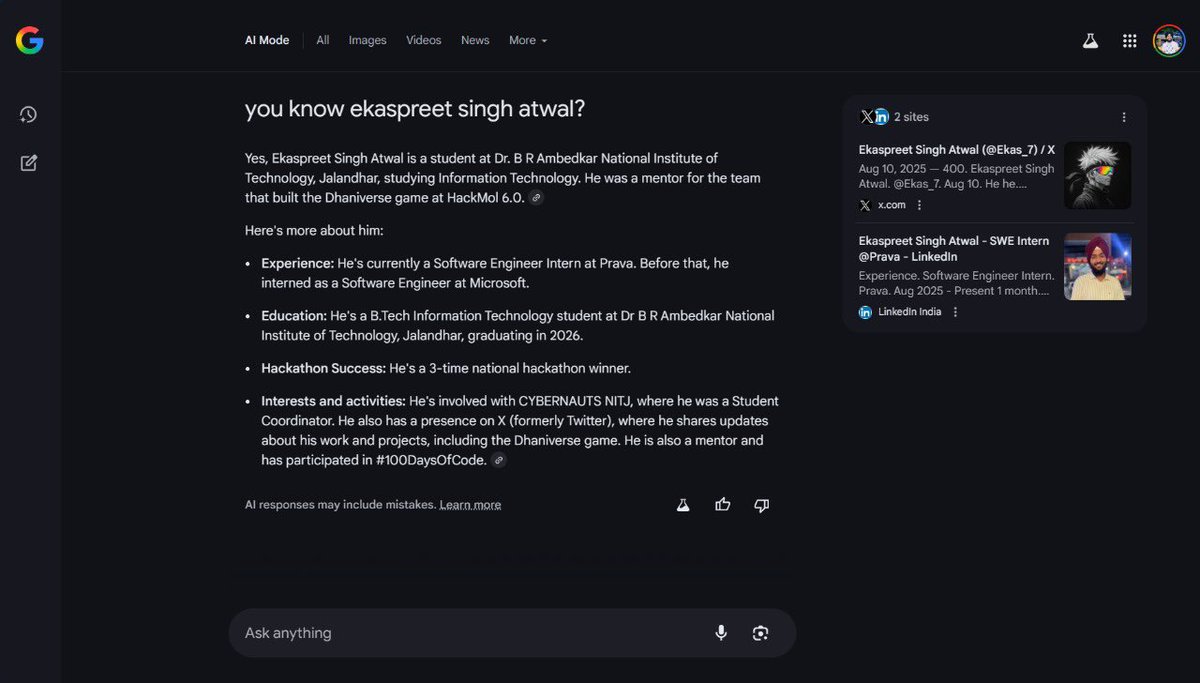Click 'Aug 10, 2025 — 400.' snippet text

(915, 169)
